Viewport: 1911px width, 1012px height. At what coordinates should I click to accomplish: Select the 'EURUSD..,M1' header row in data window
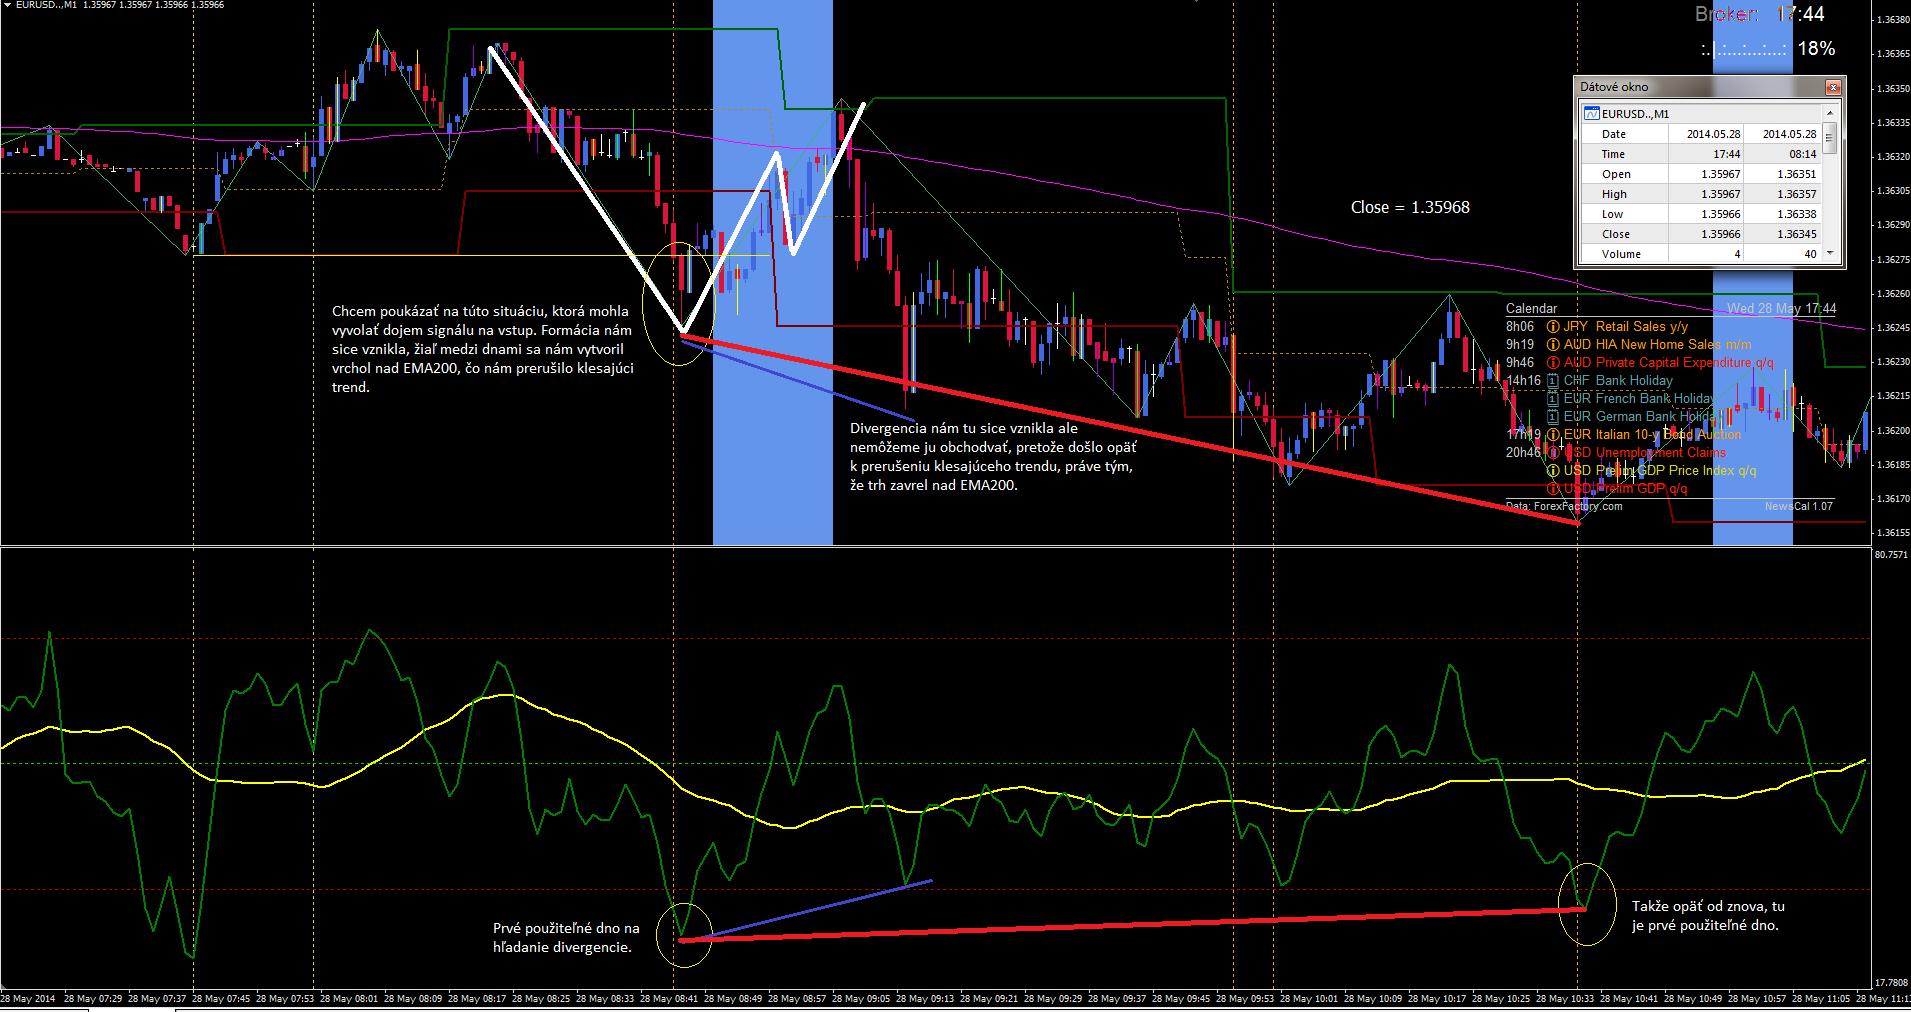point(1702,114)
